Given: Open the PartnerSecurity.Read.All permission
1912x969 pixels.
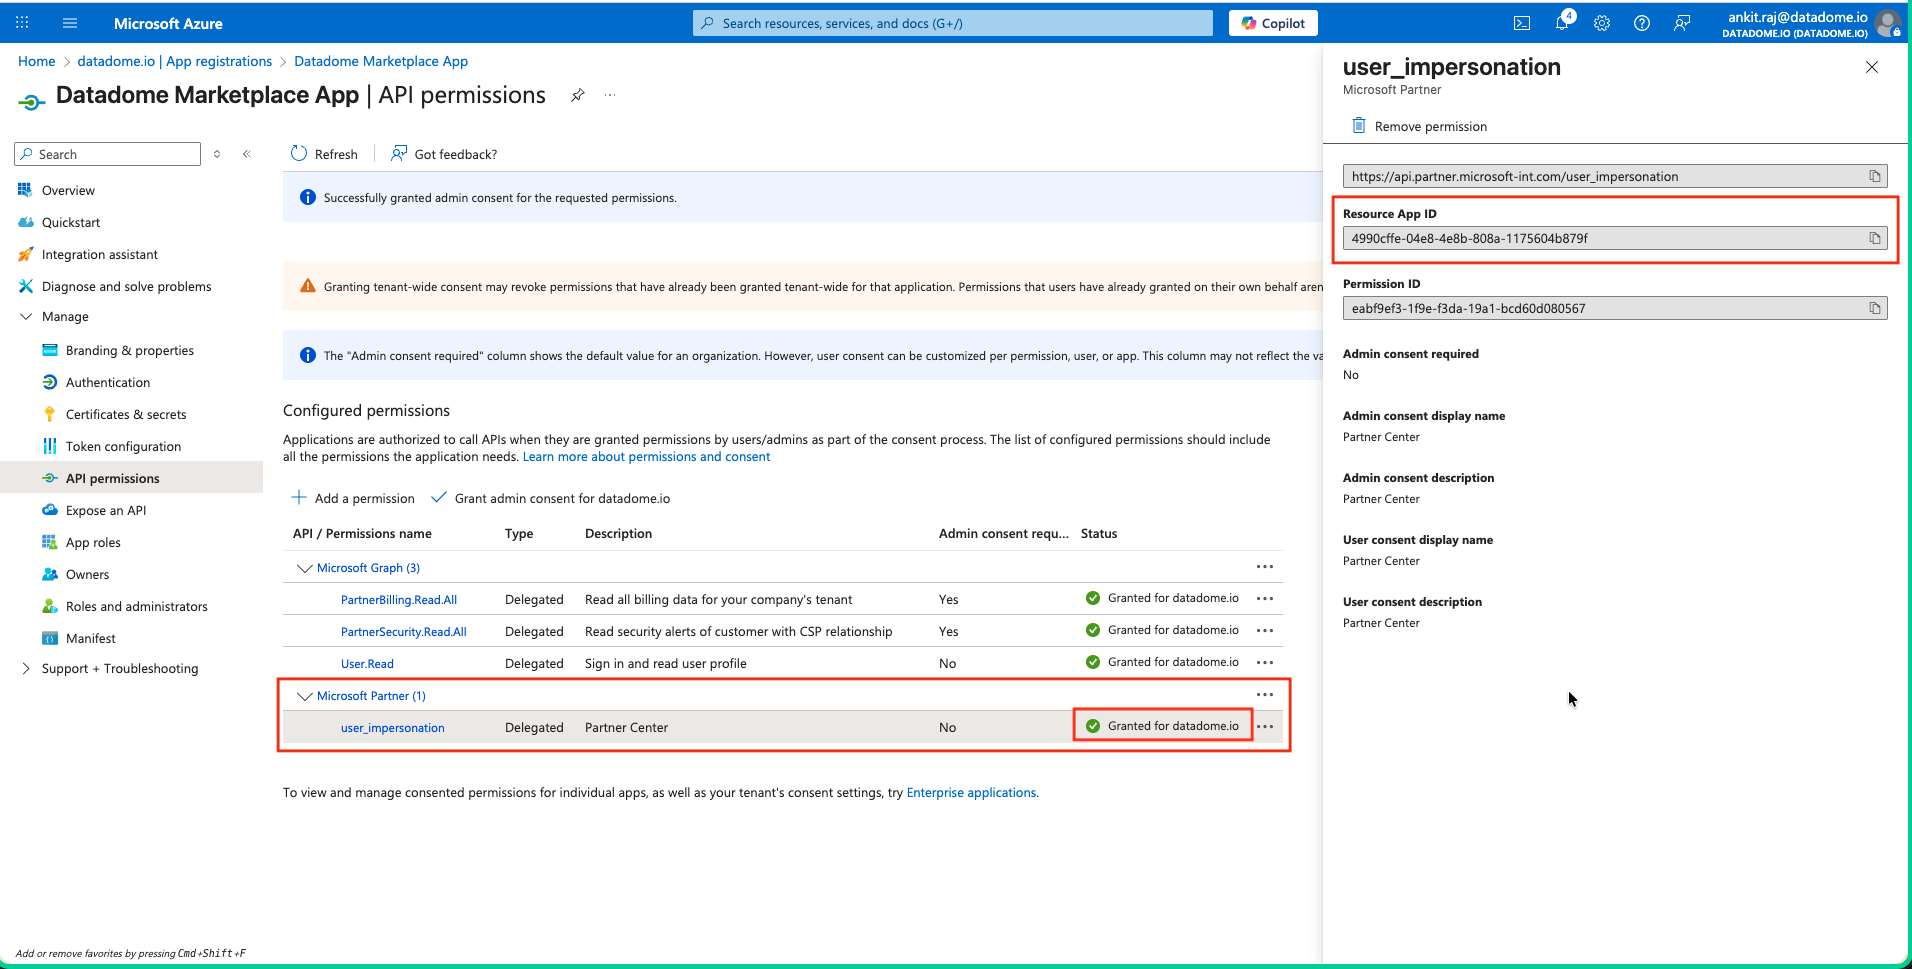Looking at the screenshot, I should [404, 632].
